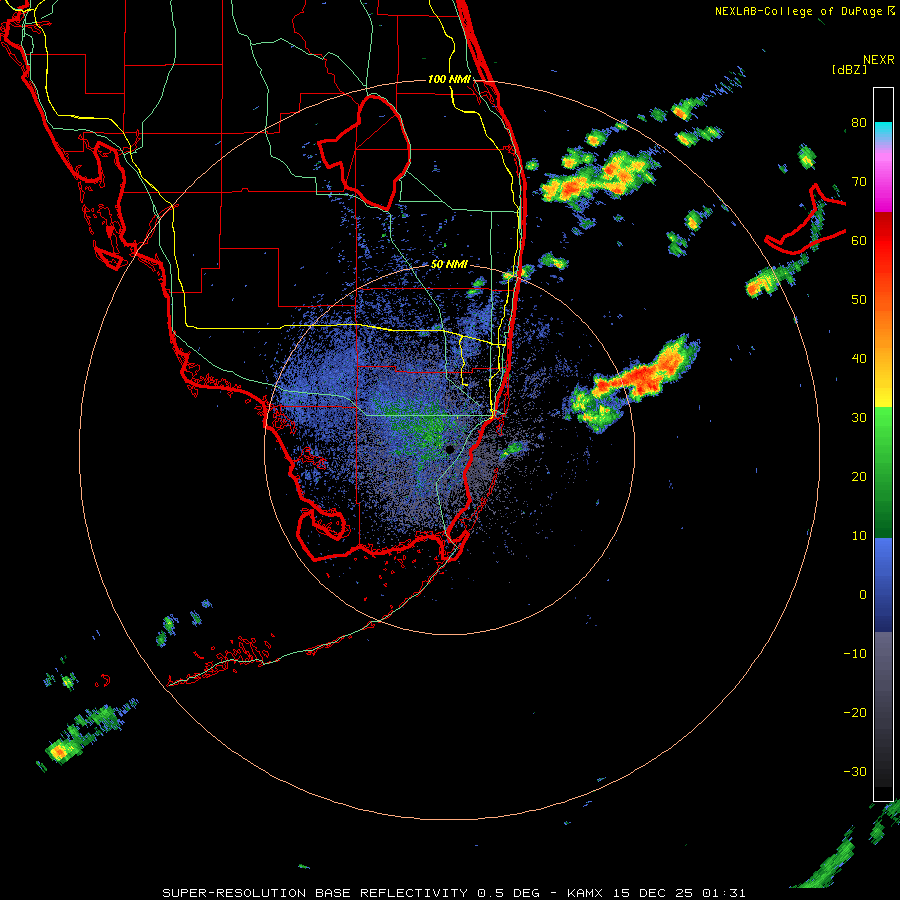900x900 pixels.
Task: Select the [dBZ] unit label
Action: [849, 69]
